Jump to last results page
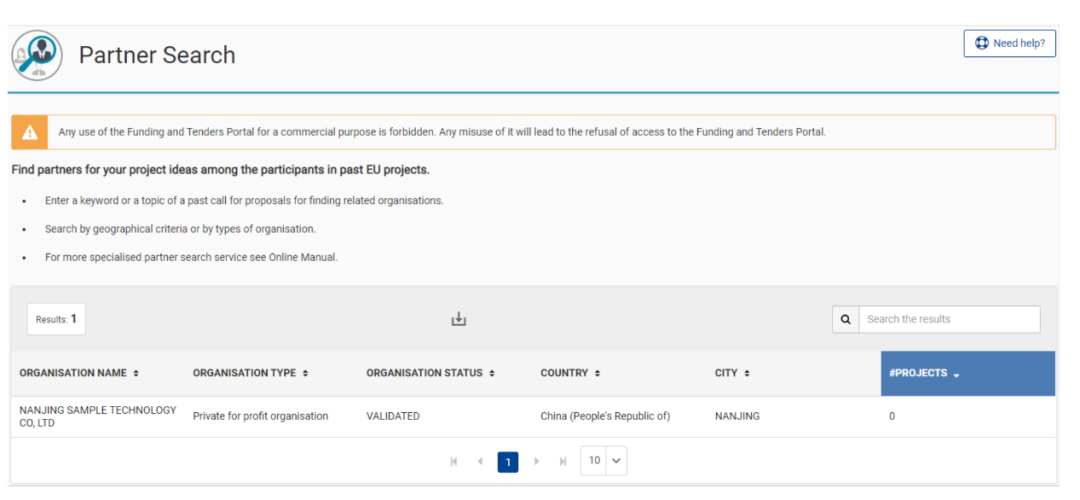1080x500 pixels. [x=562, y=462]
